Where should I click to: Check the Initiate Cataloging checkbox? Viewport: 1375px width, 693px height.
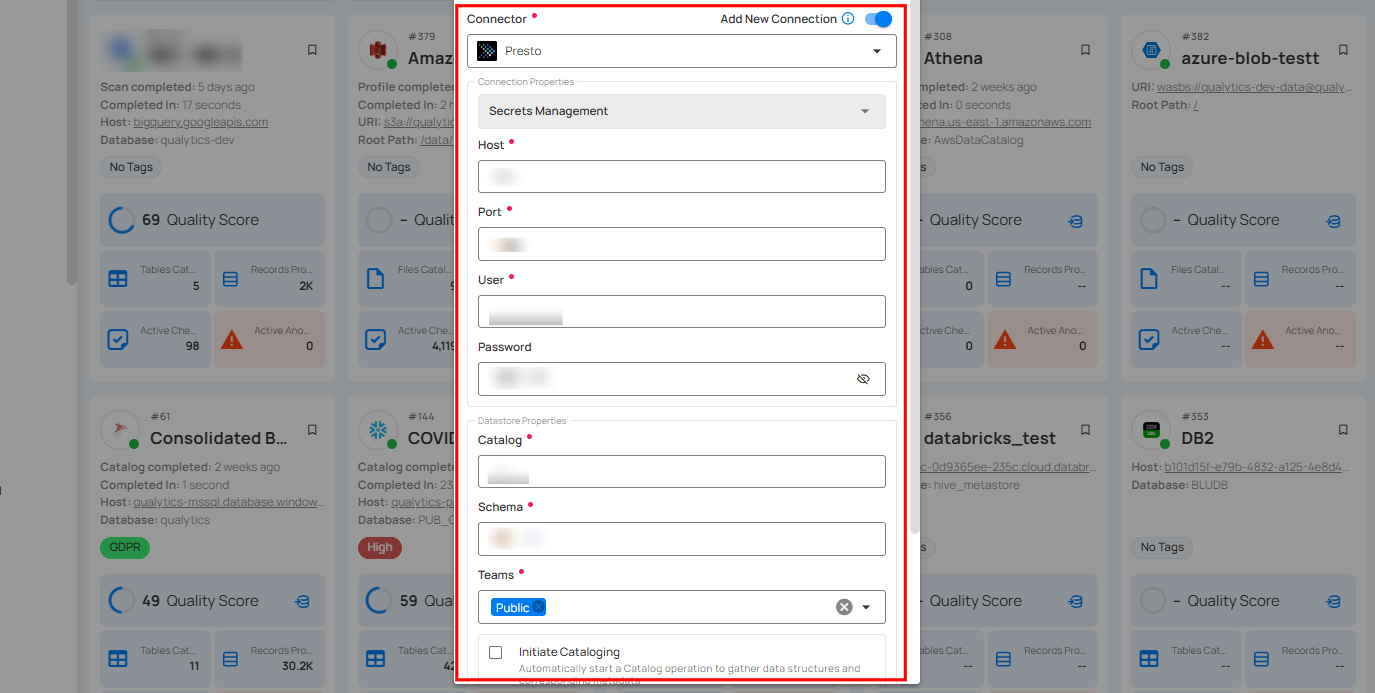[495, 653]
